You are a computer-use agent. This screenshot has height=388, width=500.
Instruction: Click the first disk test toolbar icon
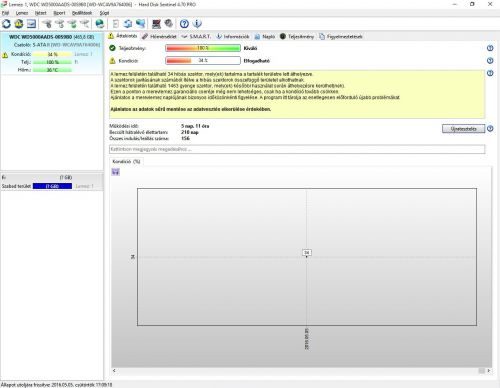[47, 24]
